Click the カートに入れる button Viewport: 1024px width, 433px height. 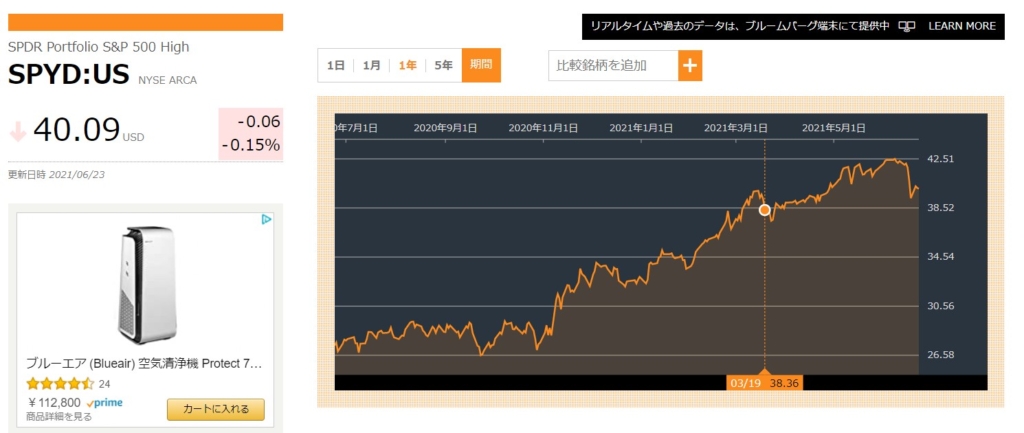click(x=216, y=409)
